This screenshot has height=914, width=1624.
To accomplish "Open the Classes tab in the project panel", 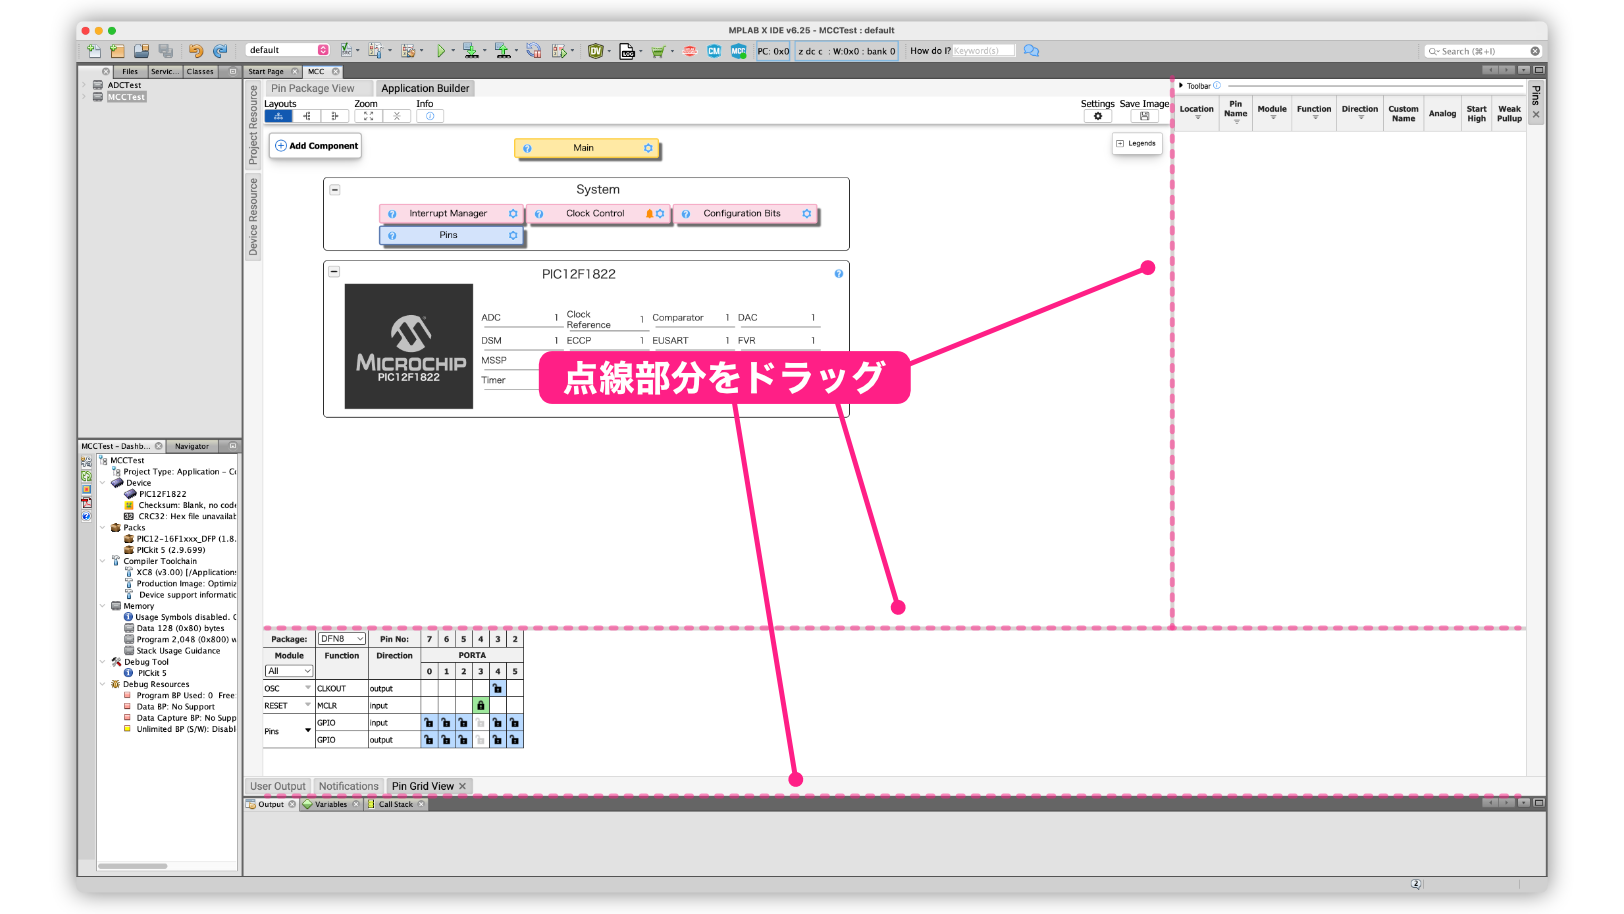I will [x=200, y=72].
